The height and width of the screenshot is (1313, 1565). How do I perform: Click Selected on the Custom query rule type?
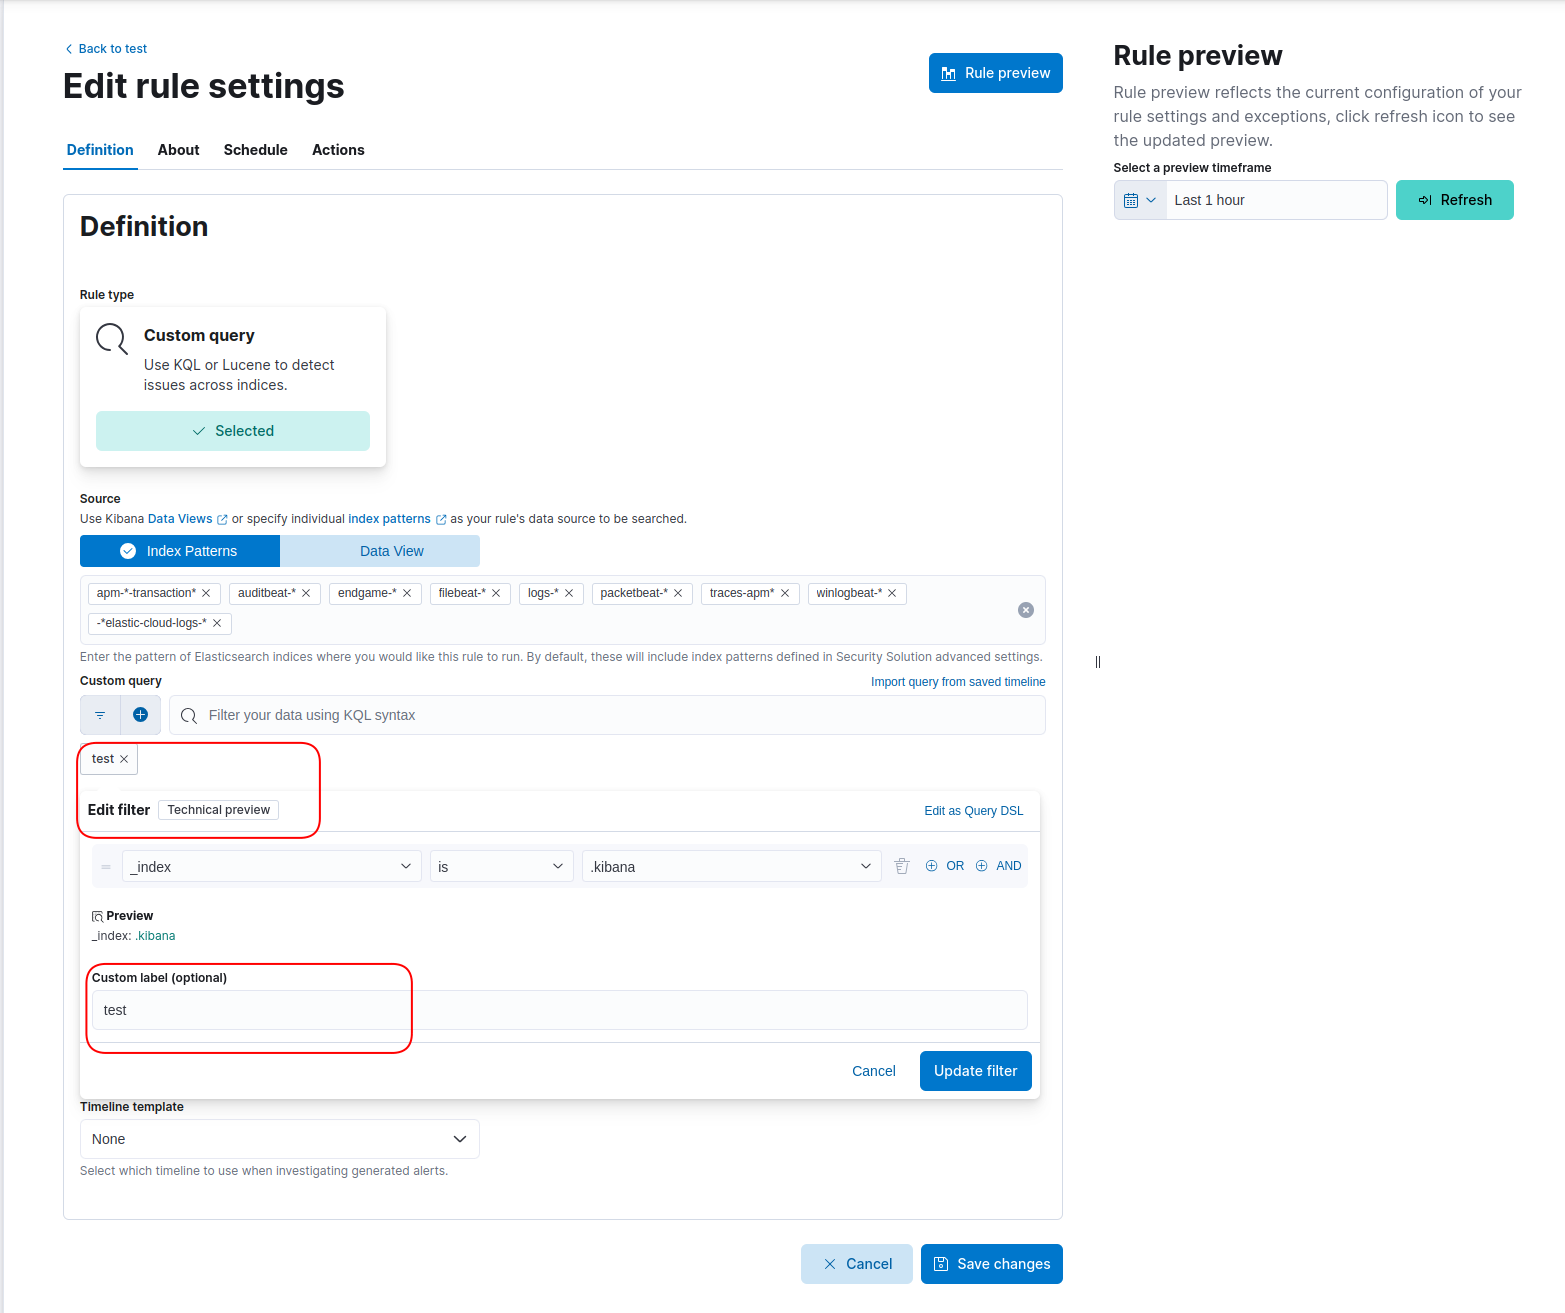coord(232,431)
